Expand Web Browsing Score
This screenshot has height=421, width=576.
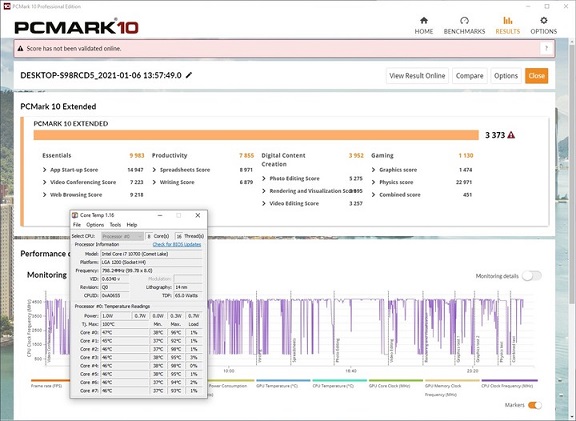(x=44, y=195)
